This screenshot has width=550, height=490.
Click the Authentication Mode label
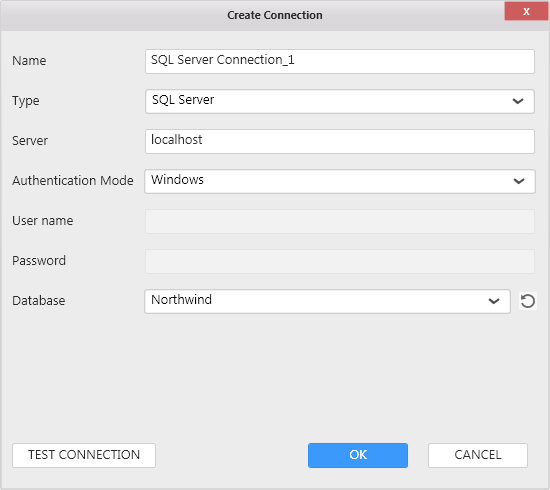[73, 181]
